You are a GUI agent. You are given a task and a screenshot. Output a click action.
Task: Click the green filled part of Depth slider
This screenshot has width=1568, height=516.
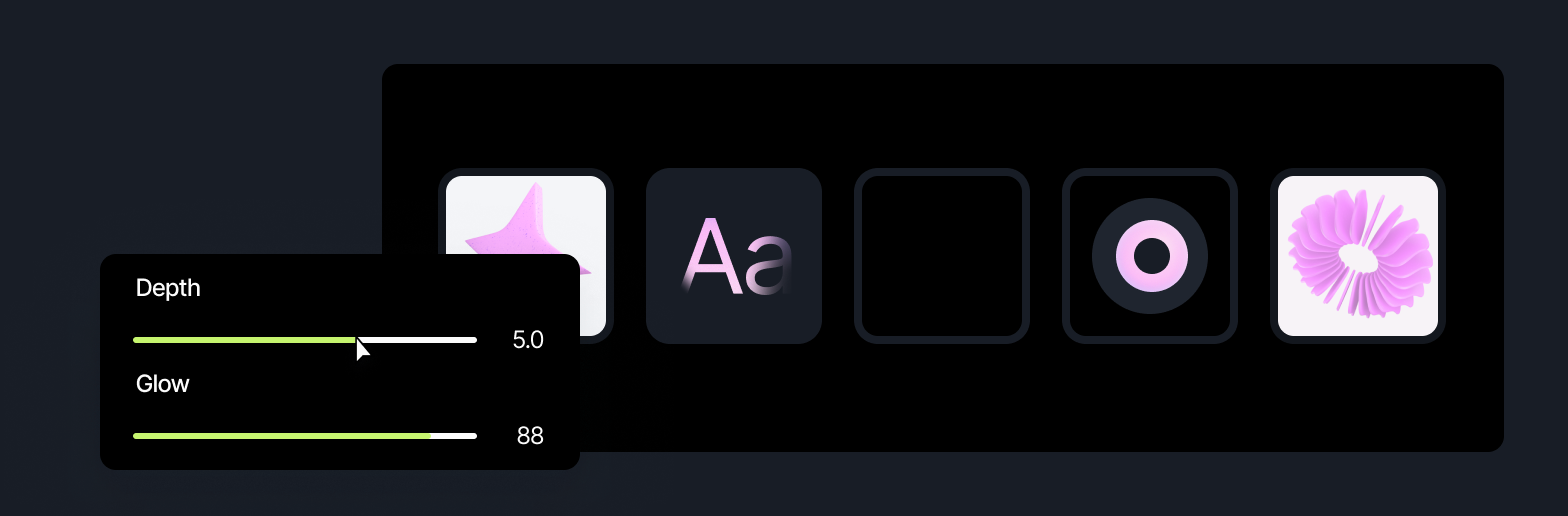click(x=245, y=340)
